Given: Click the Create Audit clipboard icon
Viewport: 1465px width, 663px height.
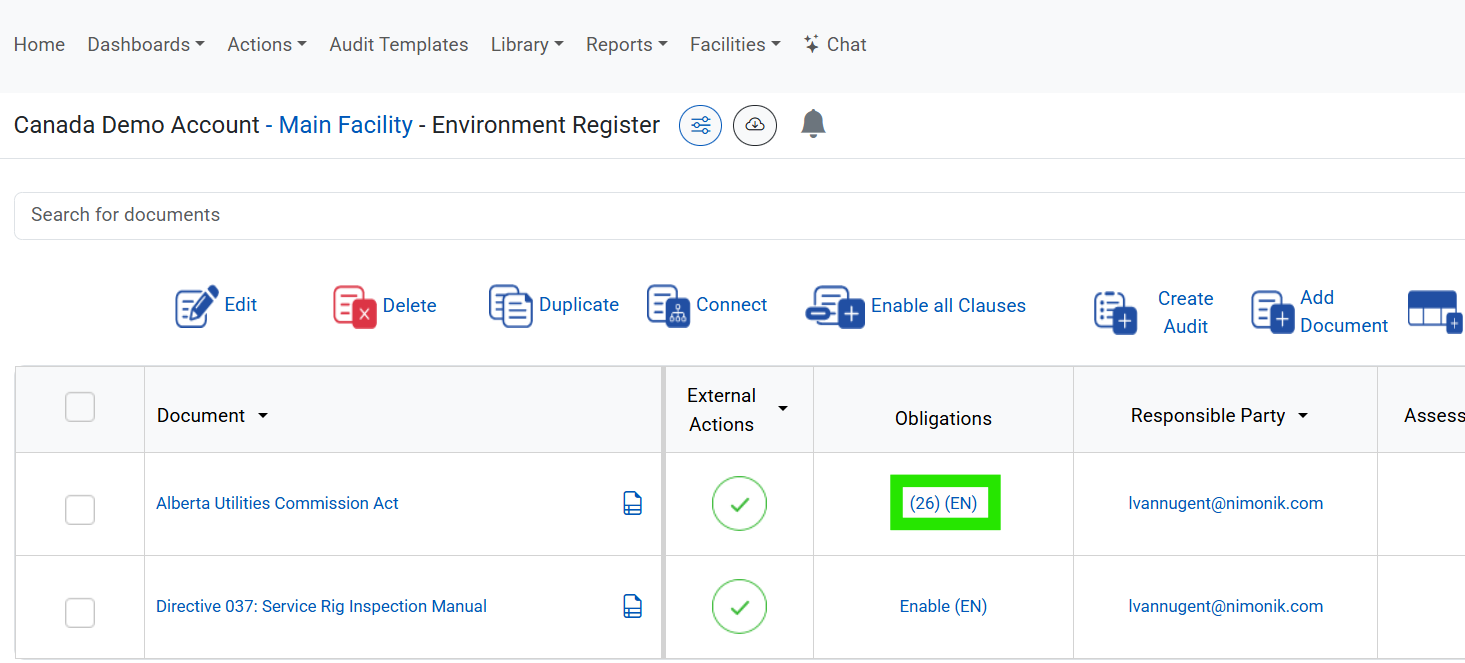Looking at the screenshot, I should 1115,312.
